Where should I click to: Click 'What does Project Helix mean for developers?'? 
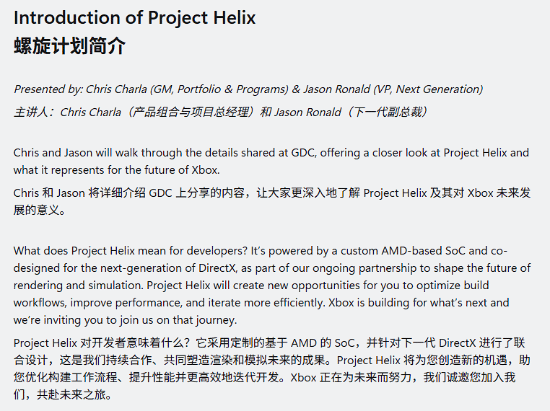130,251
